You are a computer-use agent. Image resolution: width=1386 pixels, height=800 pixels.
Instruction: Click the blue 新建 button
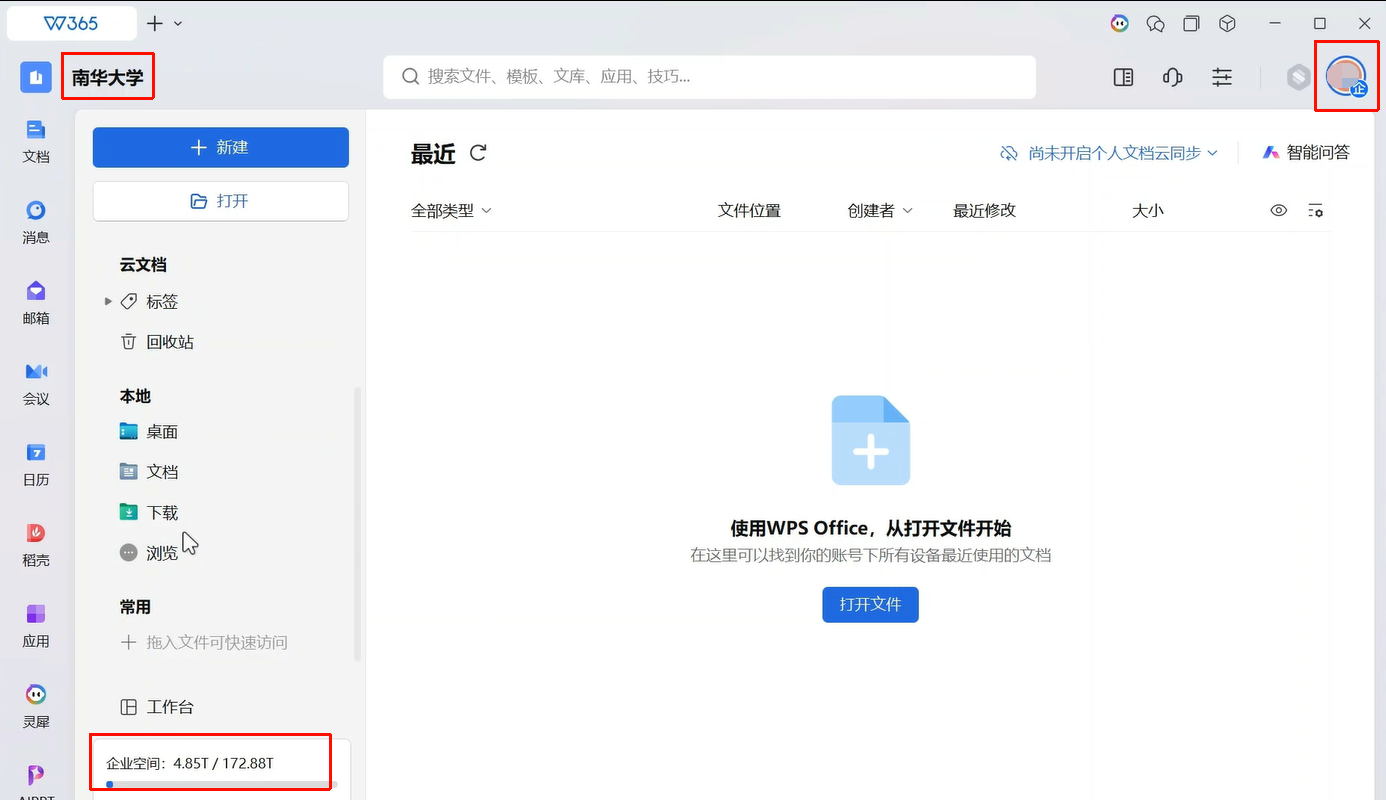coord(221,147)
